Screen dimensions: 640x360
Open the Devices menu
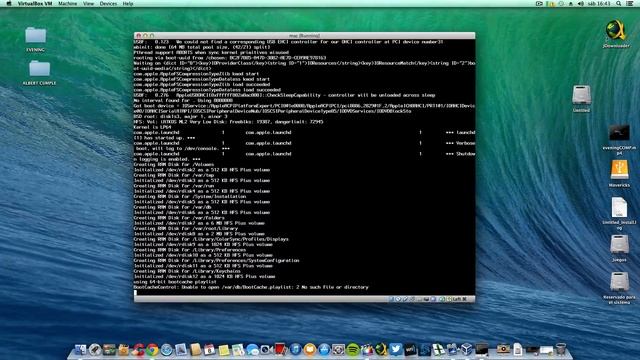pos(108,3)
